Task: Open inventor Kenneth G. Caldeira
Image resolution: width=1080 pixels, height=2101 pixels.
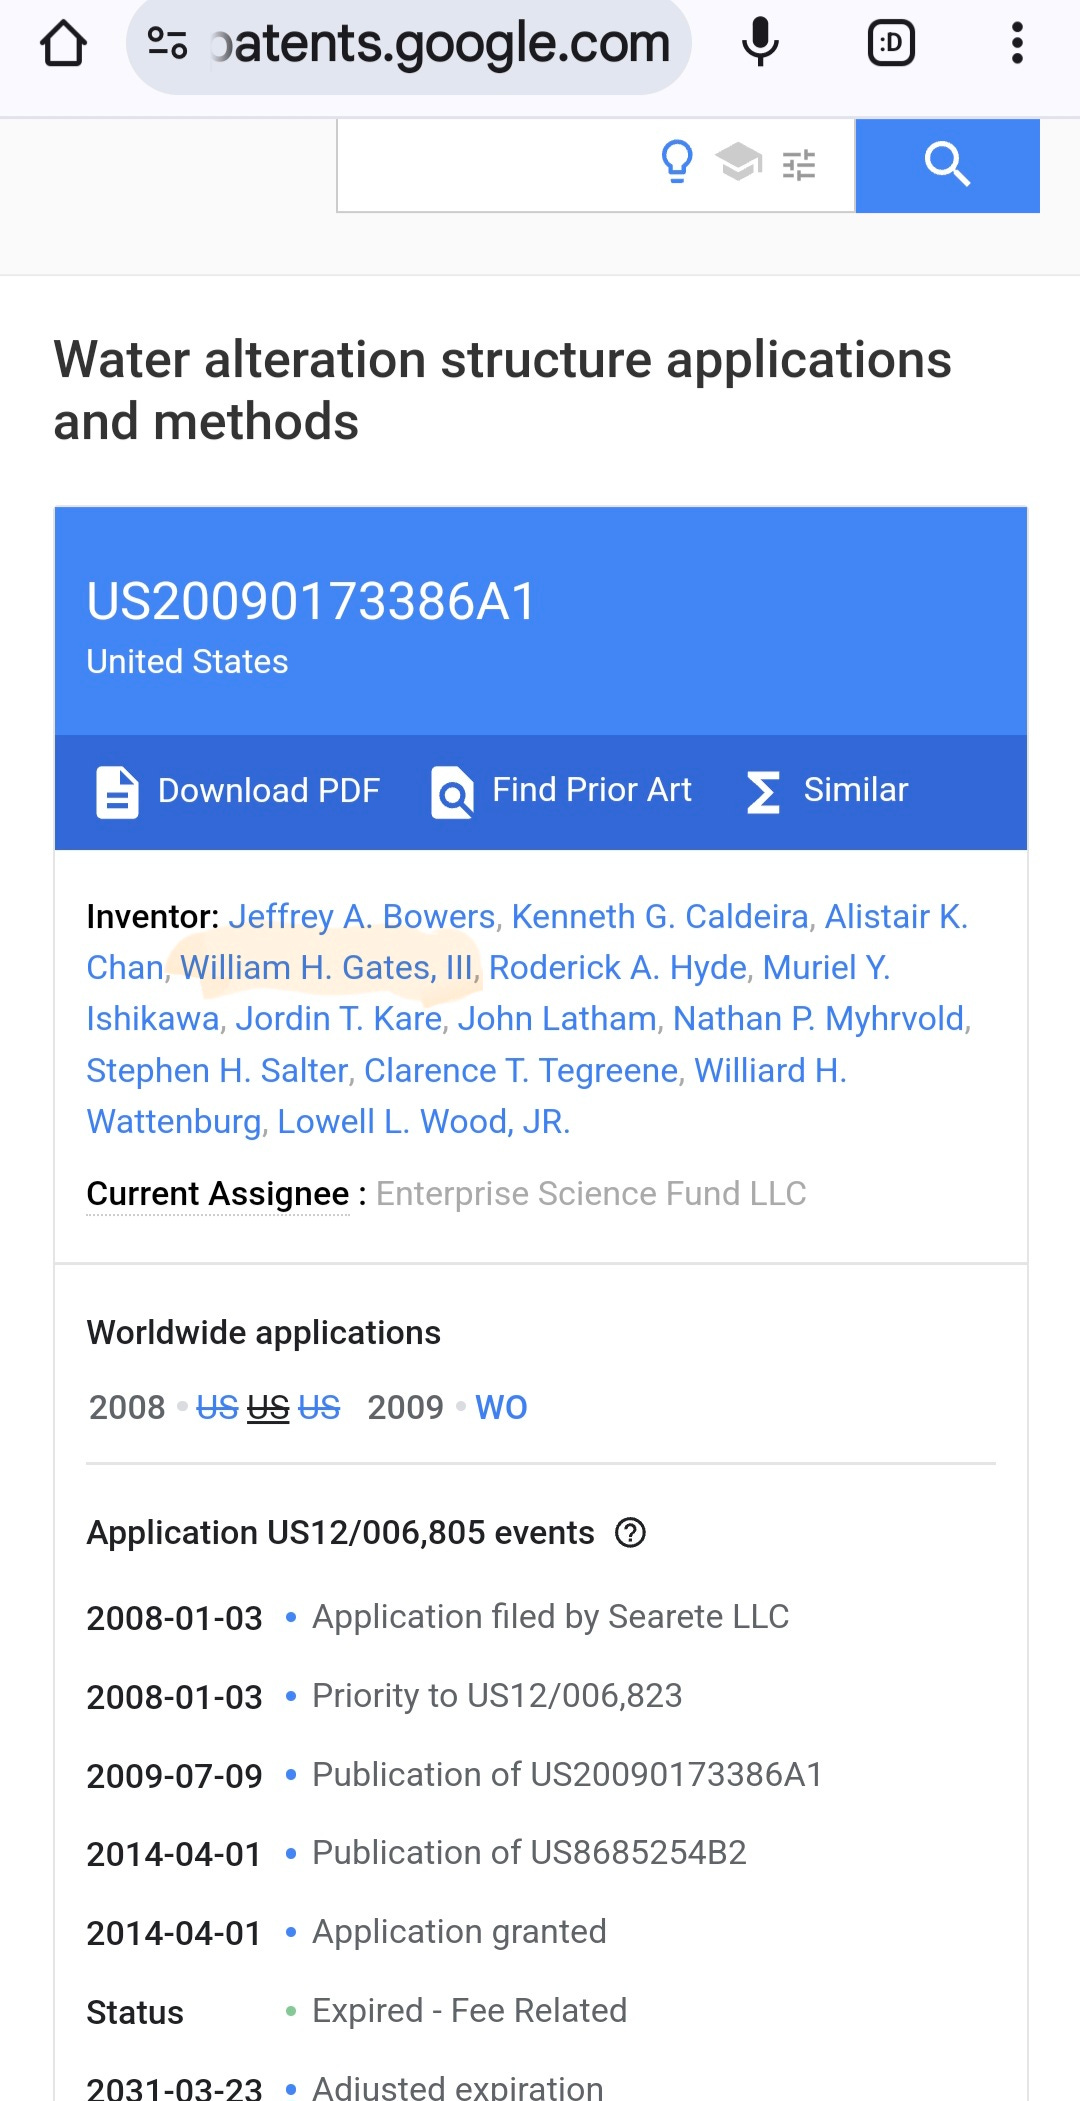Action: coord(660,916)
